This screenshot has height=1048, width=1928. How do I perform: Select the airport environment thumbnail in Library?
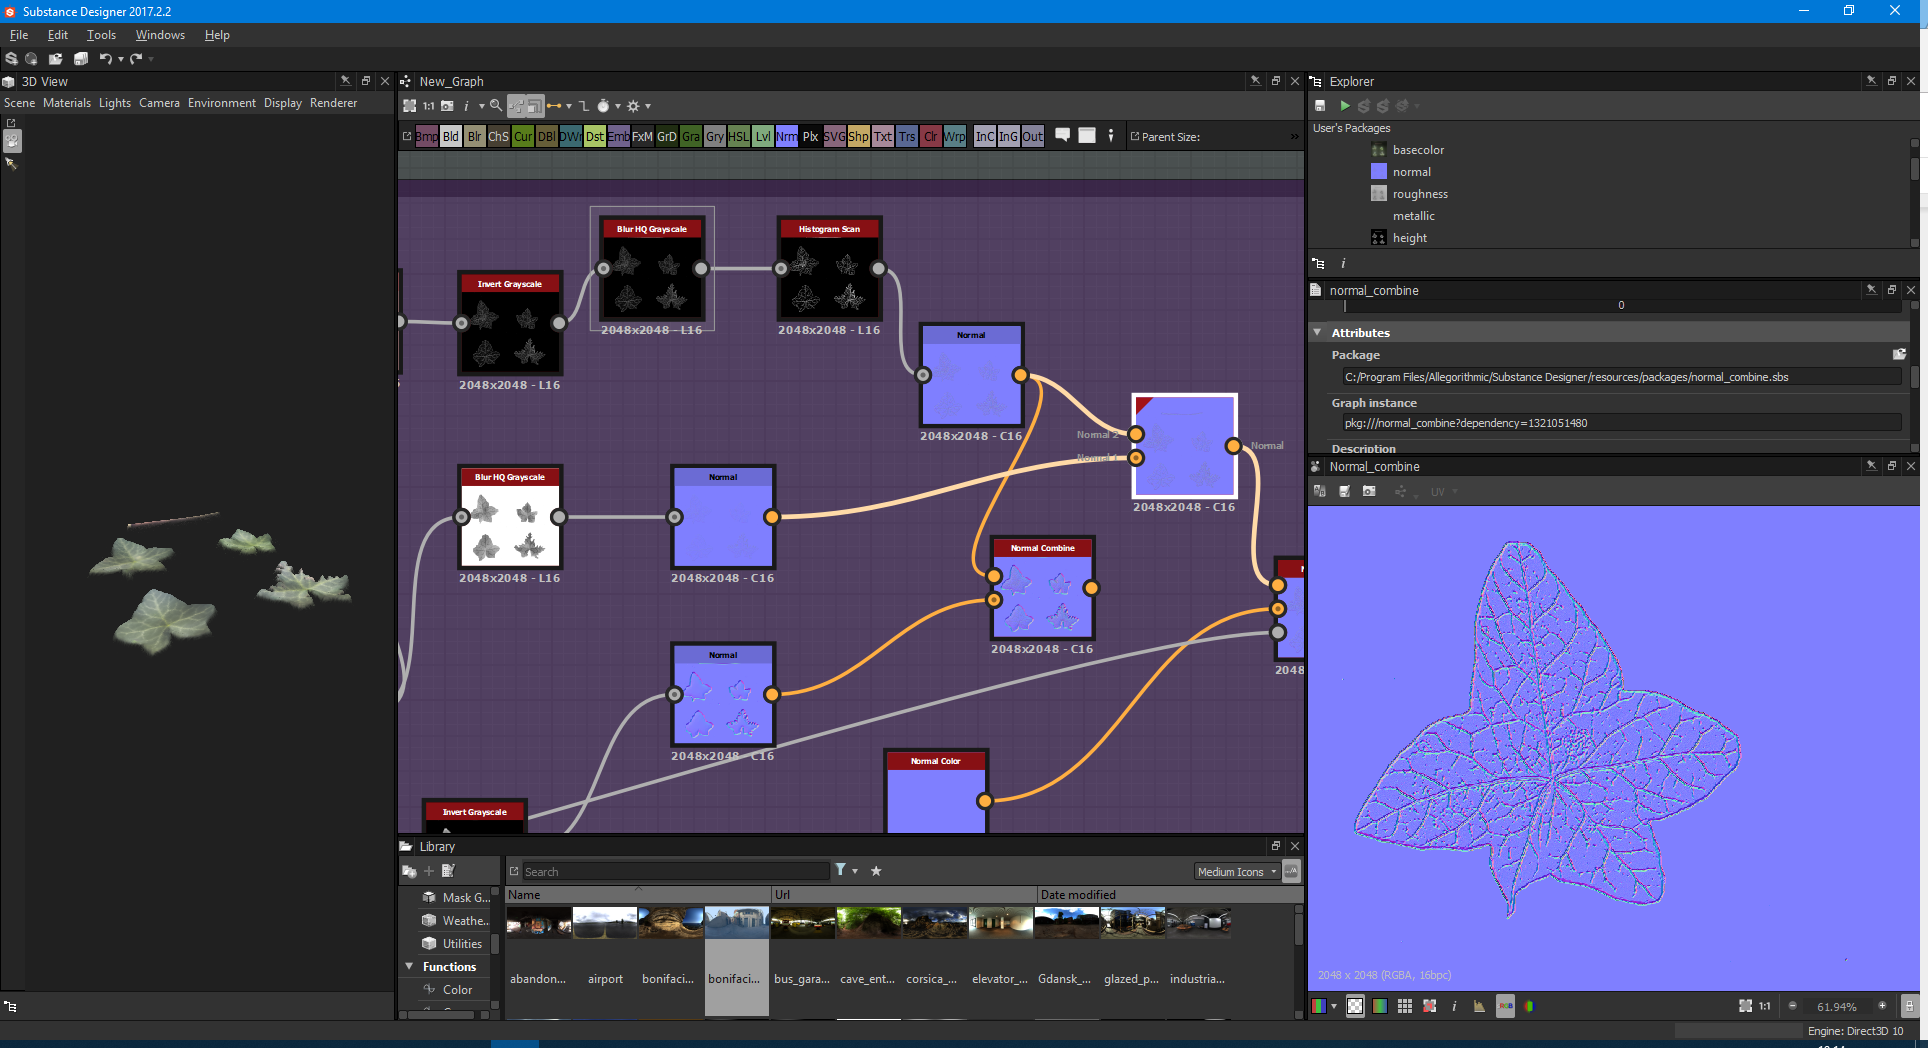point(605,922)
